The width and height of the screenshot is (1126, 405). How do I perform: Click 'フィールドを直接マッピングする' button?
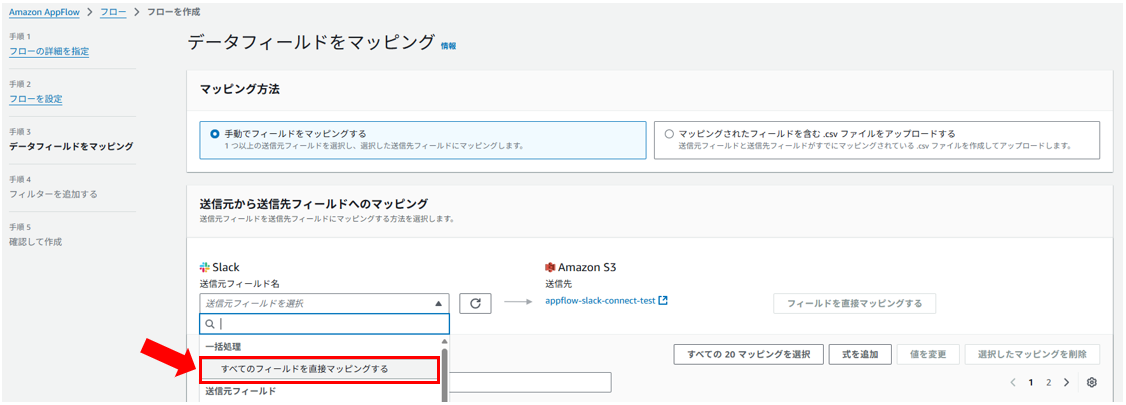tap(855, 304)
